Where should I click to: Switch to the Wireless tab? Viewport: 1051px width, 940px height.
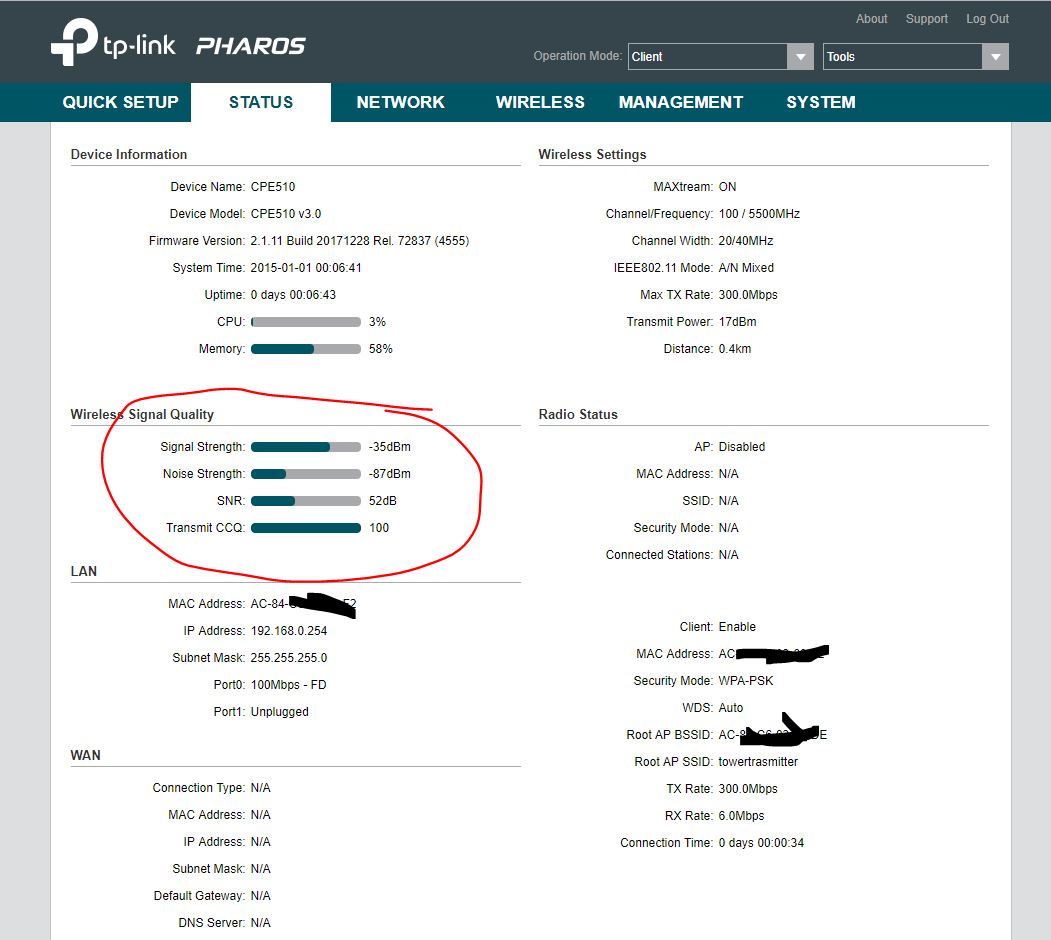(x=540, y=102)
